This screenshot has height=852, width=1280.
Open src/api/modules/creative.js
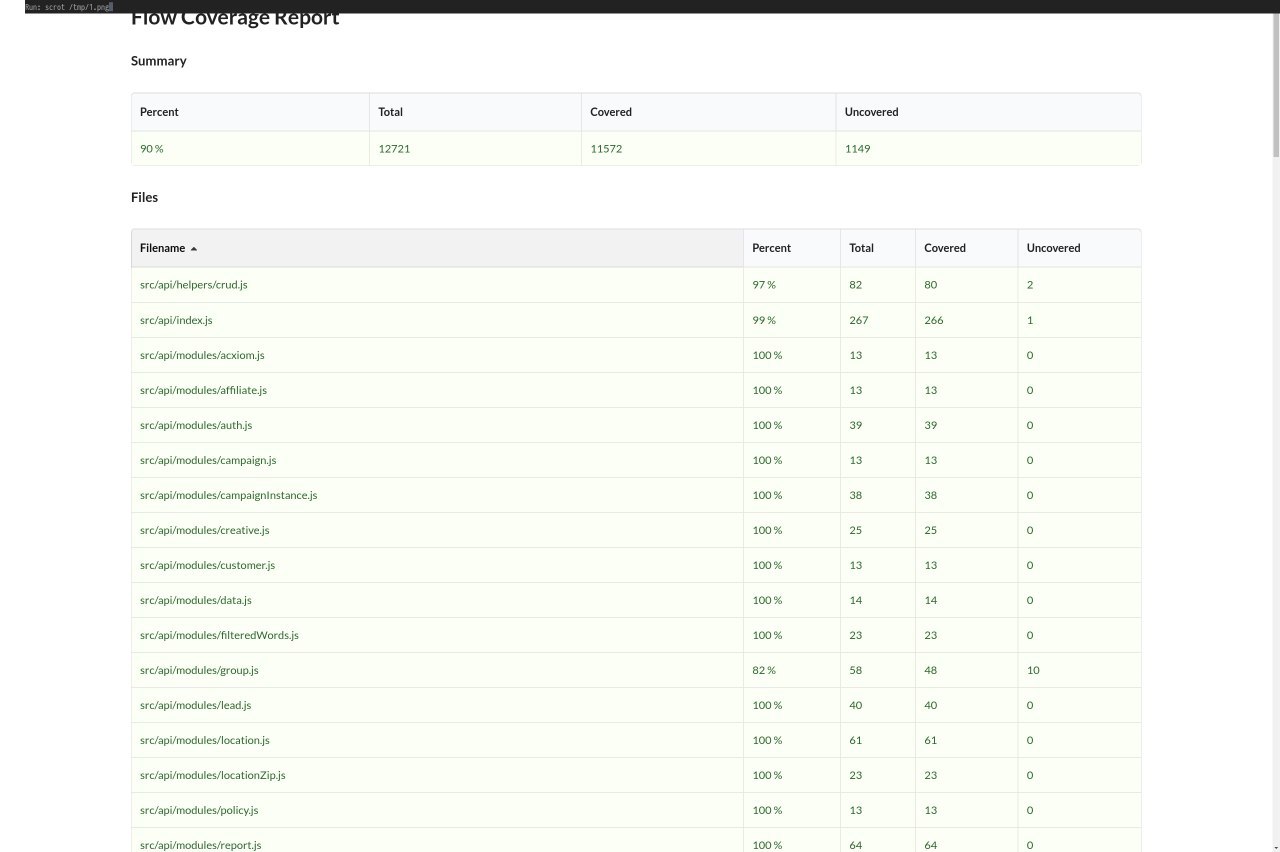coord(205,530)
